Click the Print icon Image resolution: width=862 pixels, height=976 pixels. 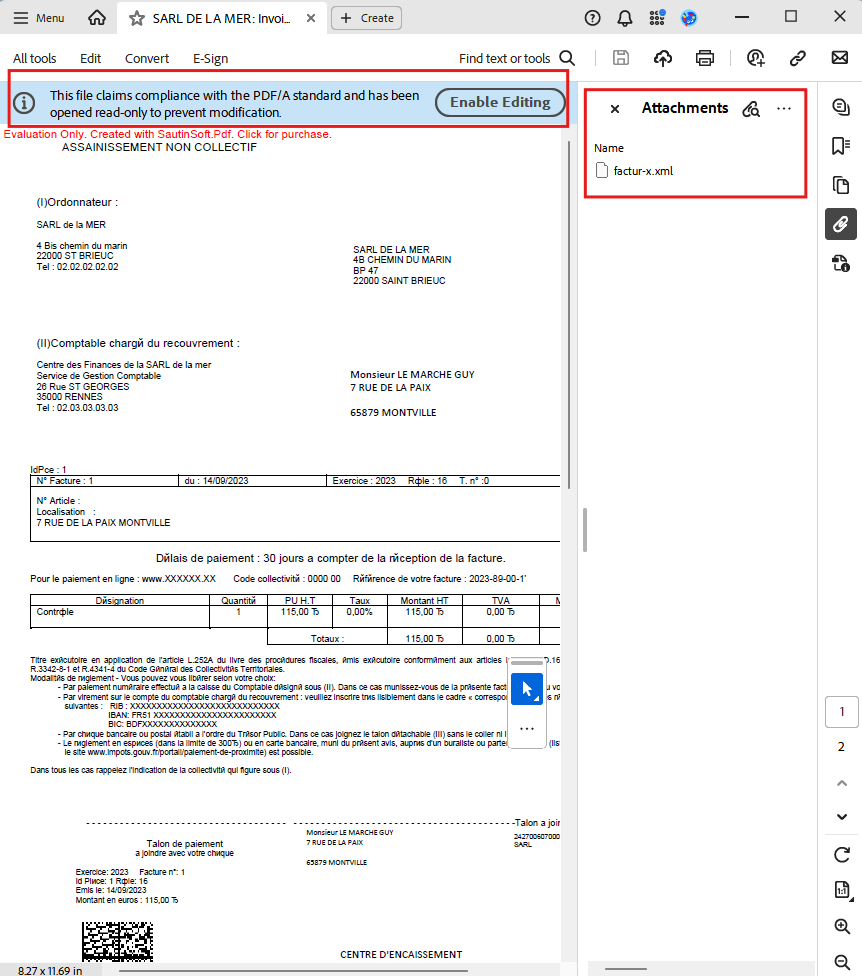[x=704, y=58]
